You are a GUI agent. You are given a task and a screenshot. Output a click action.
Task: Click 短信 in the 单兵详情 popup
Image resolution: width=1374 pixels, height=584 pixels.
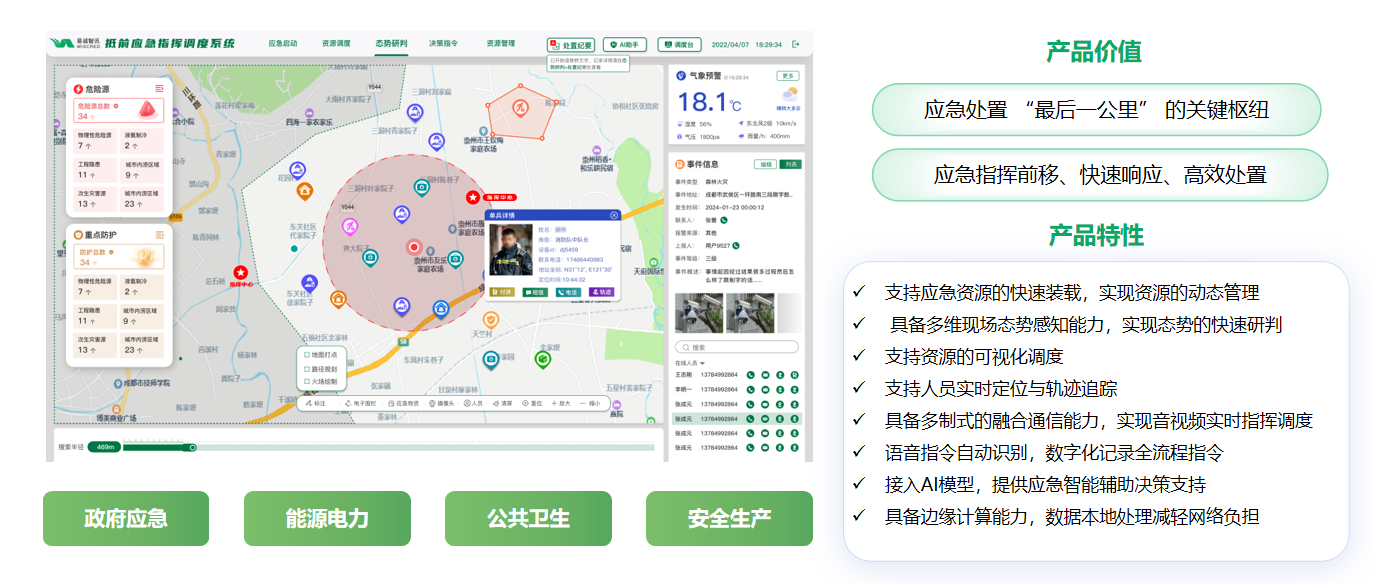click(x=536, y=292)
